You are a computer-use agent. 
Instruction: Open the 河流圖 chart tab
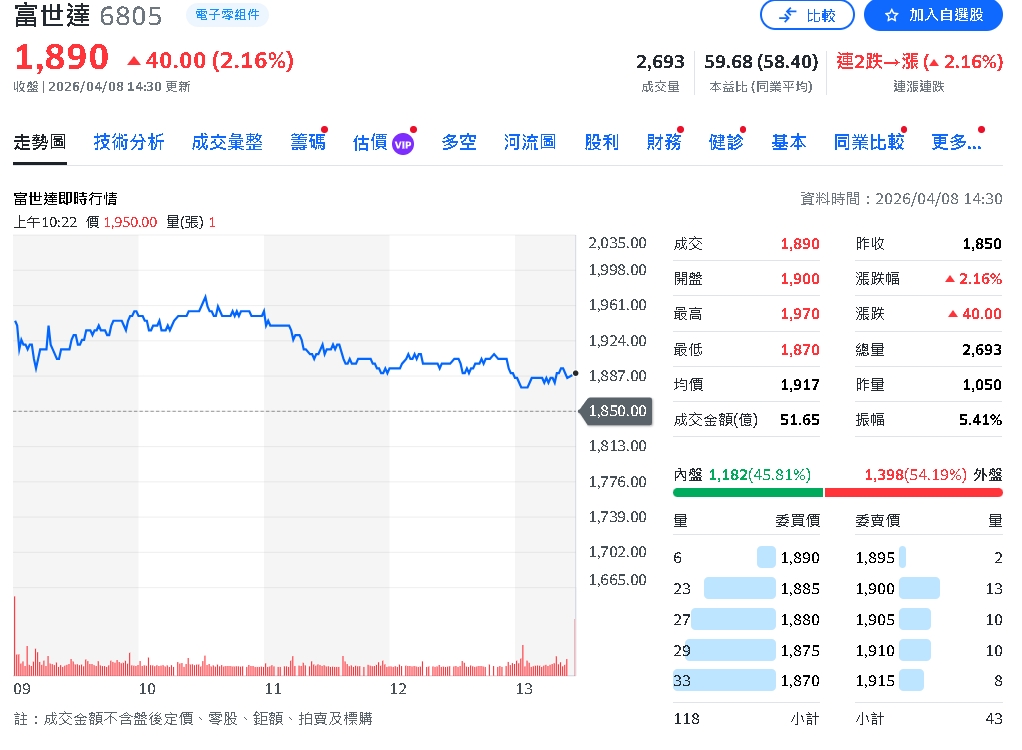(x=529, y=143)
